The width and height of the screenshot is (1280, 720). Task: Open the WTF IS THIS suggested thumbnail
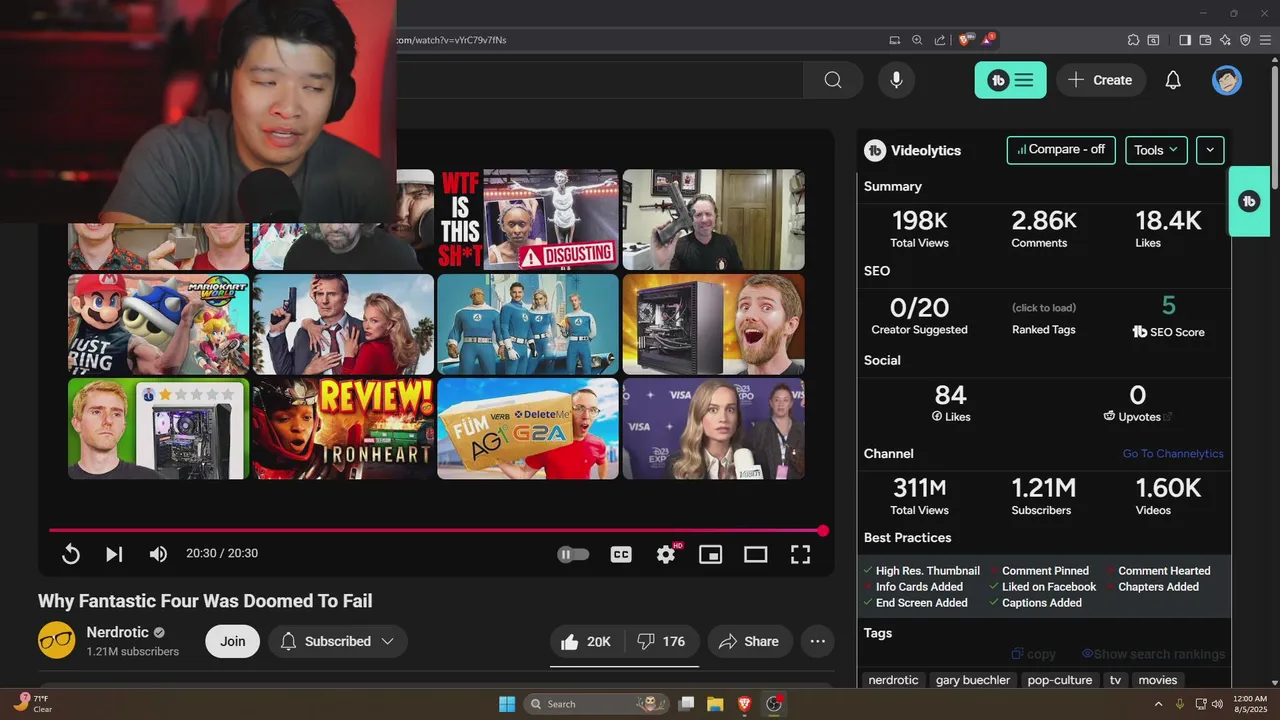coord(528,220)
